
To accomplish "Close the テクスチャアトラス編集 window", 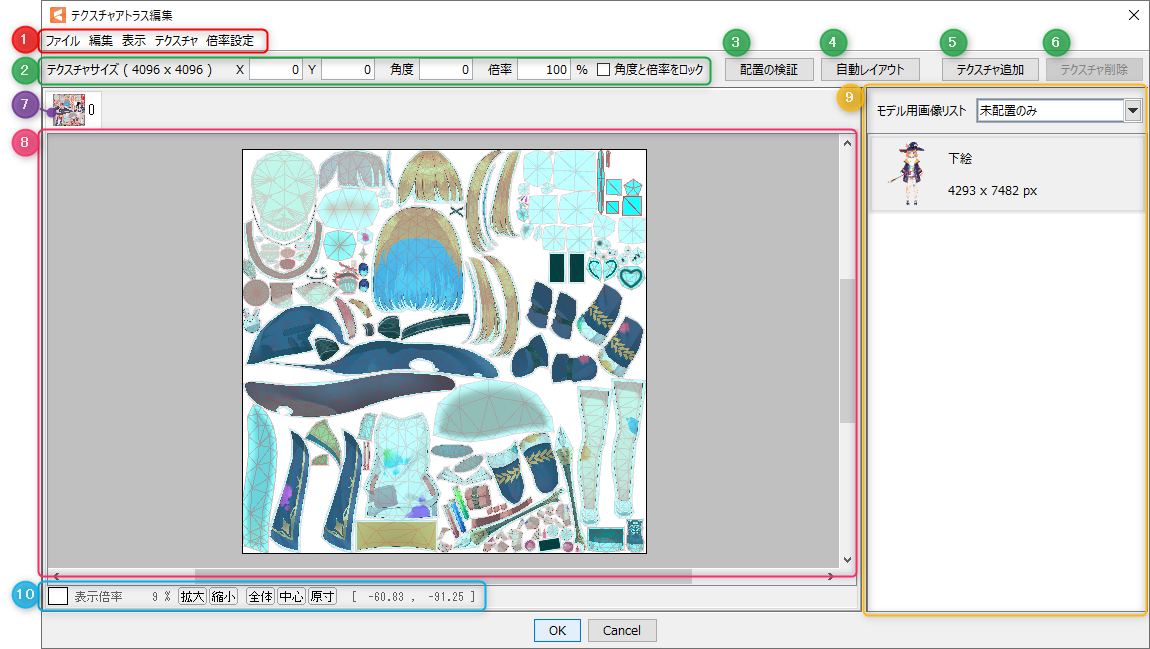I will click(x=1133, y=15).
